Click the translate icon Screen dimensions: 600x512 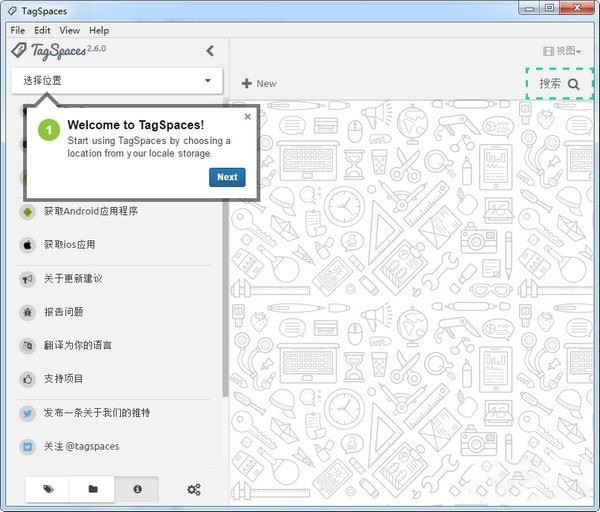(x=28, y=346)
